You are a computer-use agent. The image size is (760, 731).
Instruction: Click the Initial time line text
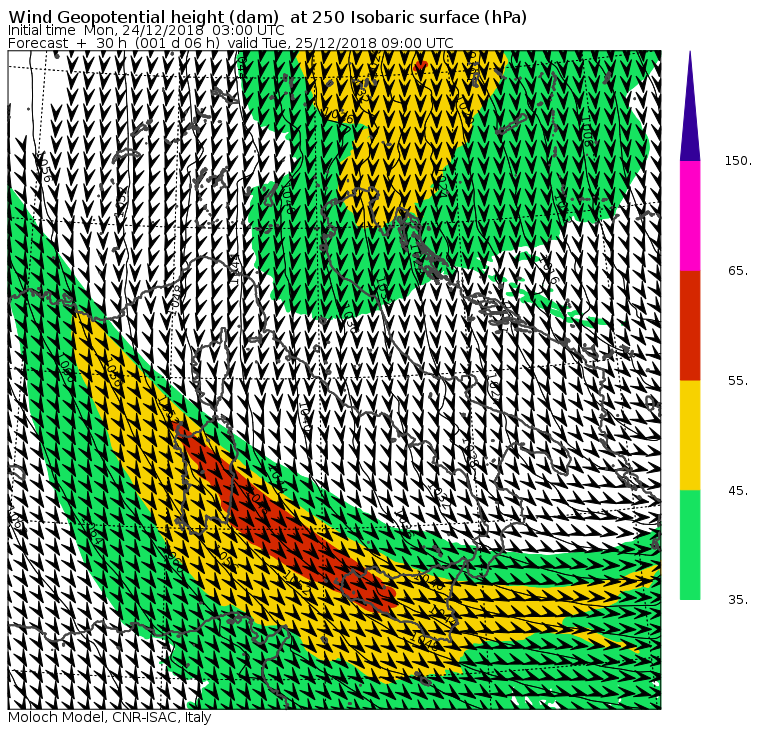coord(146,30)
